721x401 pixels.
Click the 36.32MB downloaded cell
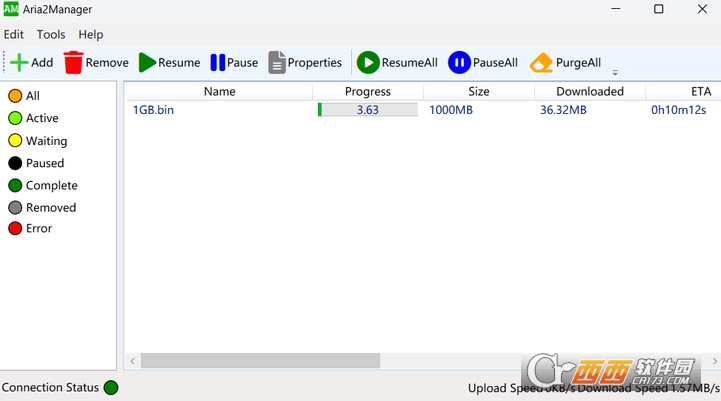click(563, 110)
